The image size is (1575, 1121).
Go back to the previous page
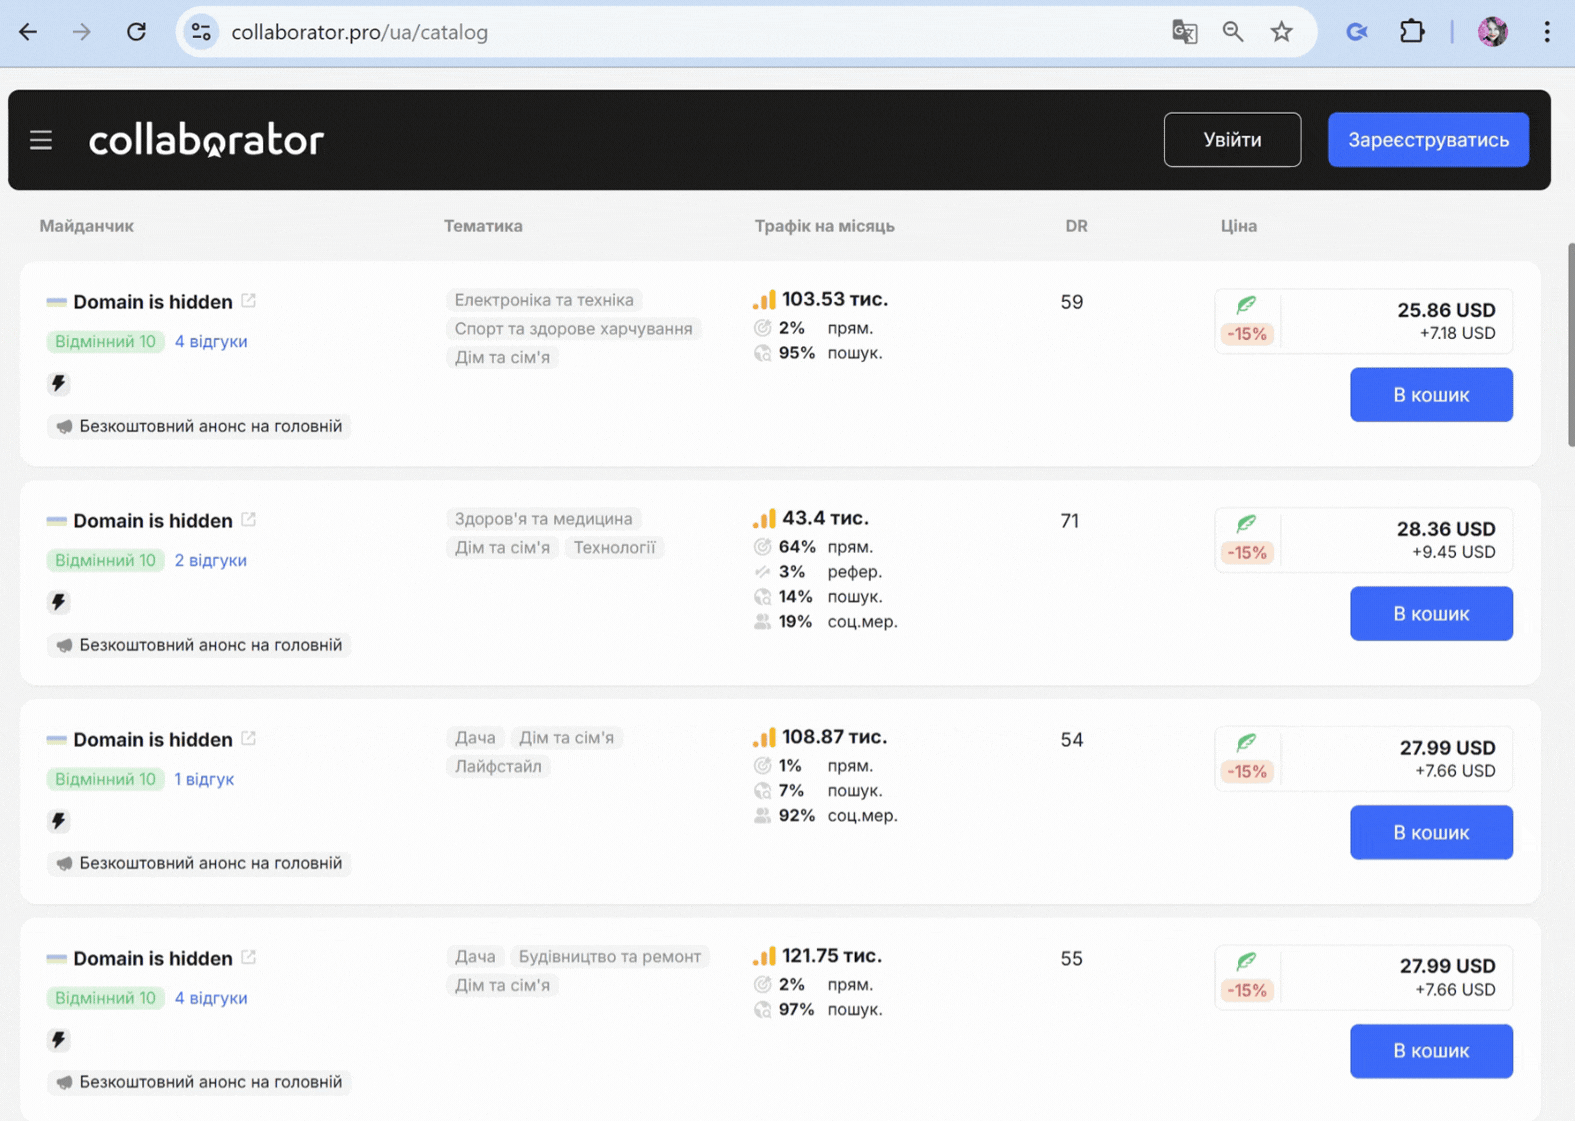click(28, 32)
